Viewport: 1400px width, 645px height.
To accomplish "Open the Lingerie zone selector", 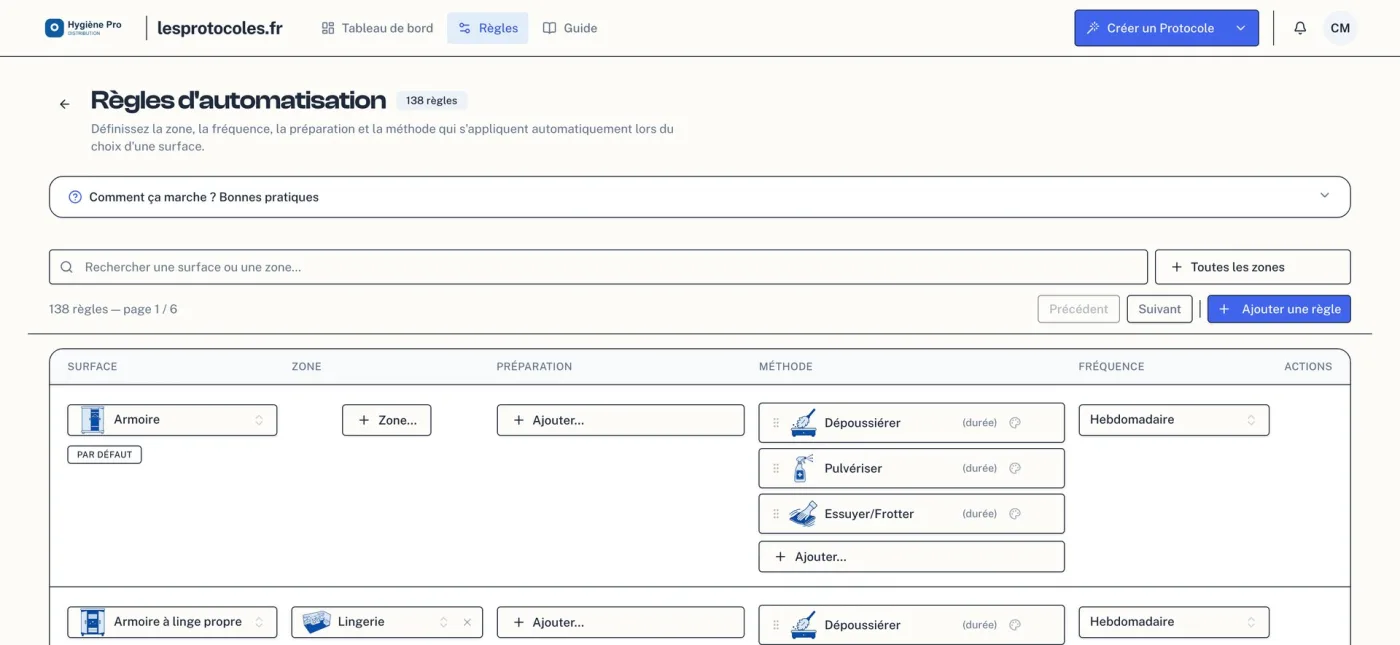I will (387, 622).
